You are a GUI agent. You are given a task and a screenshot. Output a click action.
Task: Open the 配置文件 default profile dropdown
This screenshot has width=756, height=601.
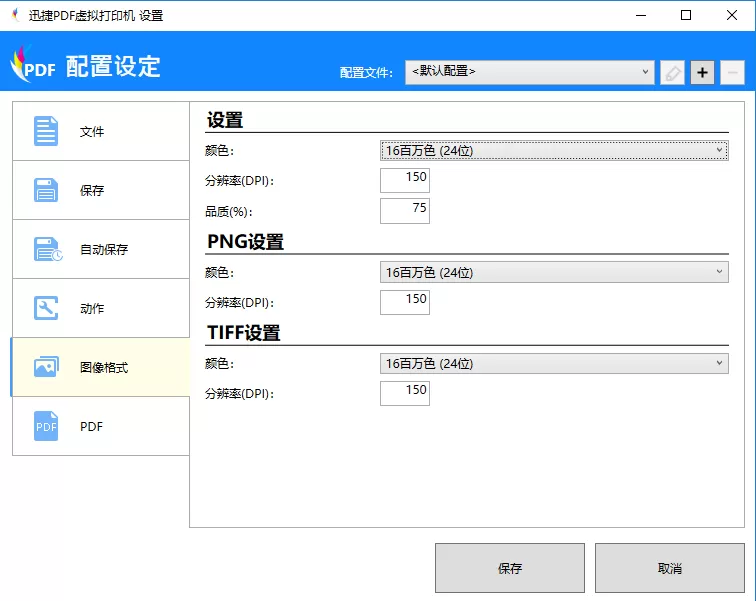click(x=529, y=72)
